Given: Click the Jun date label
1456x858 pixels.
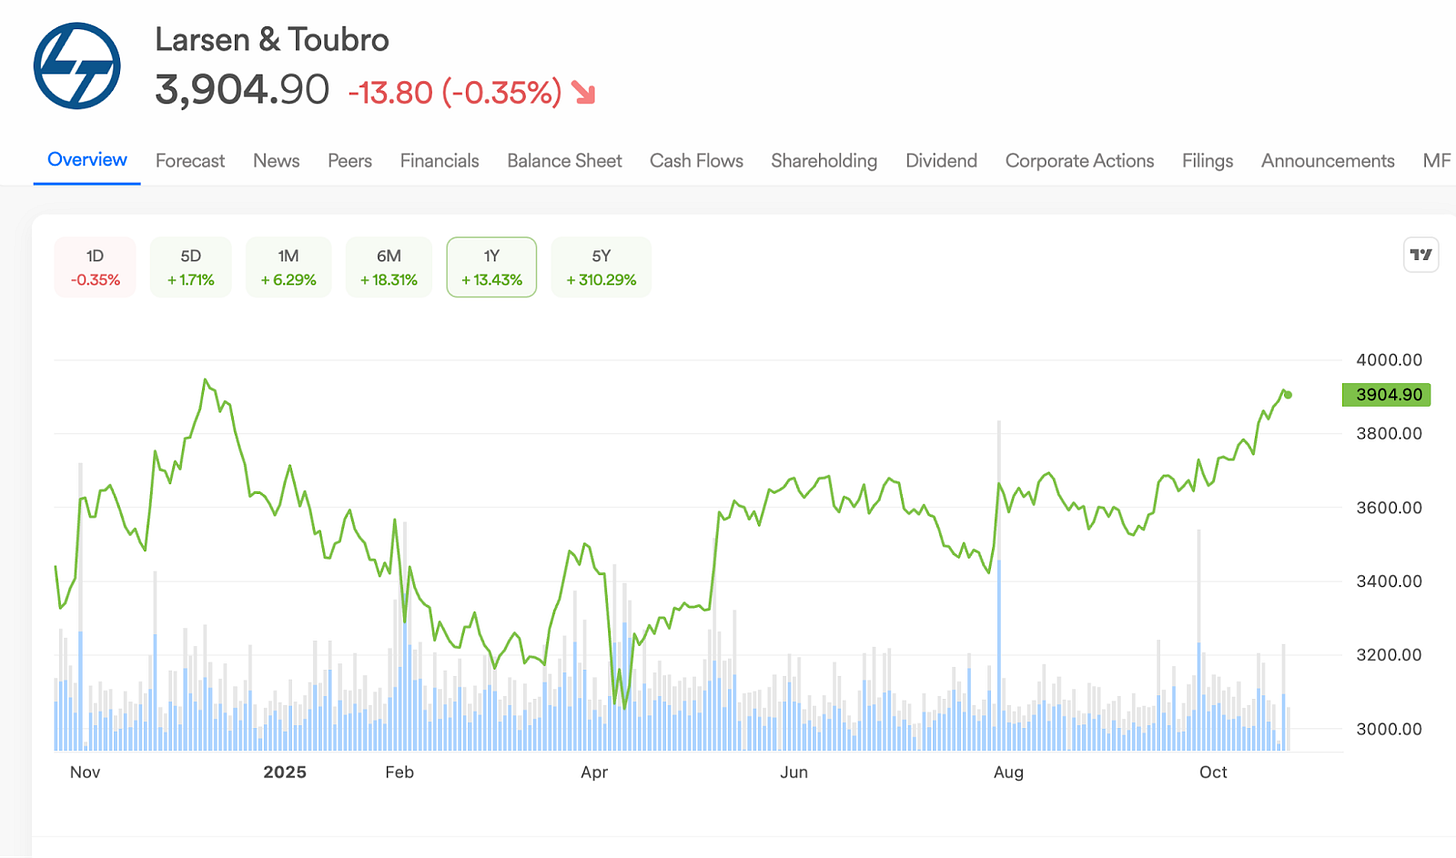Looking at the screenshot, I should (794, 772).
